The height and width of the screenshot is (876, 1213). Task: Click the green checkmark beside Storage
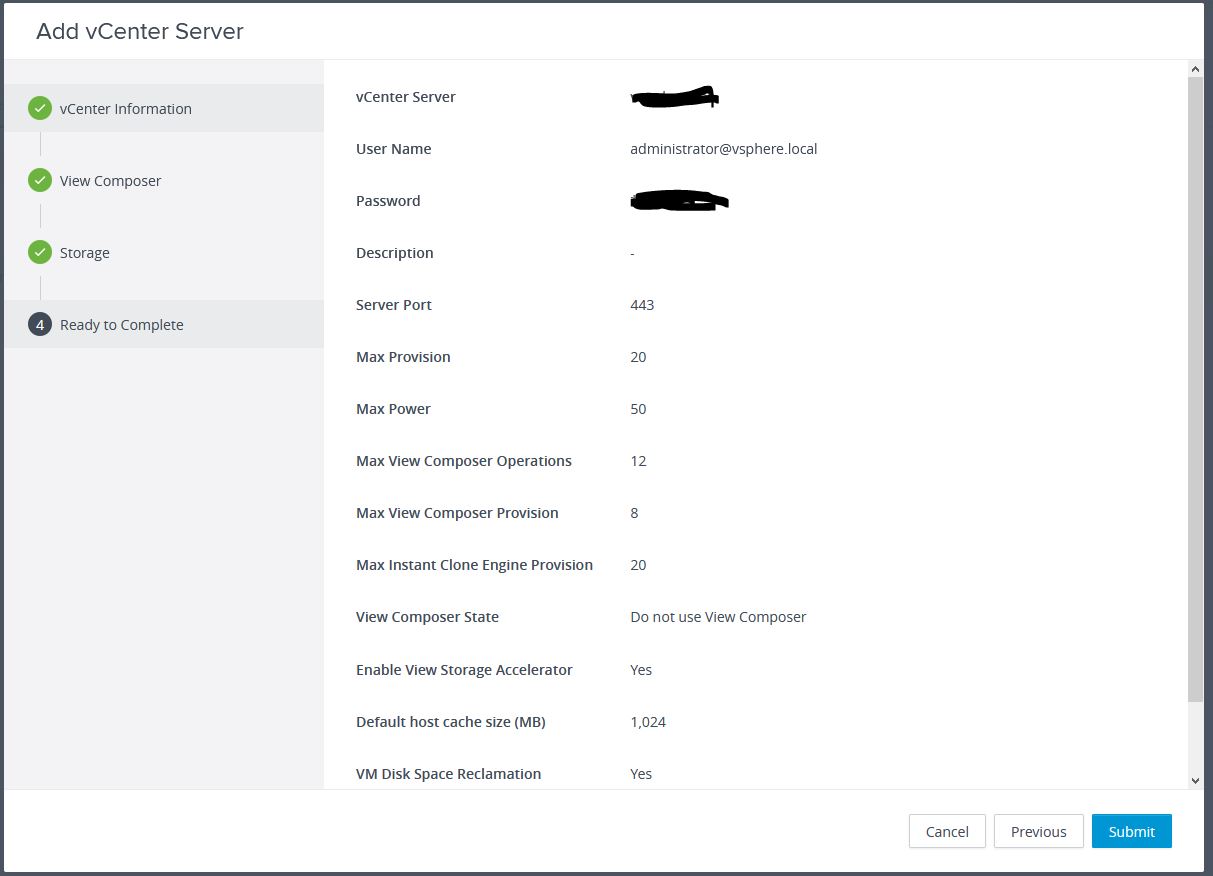click(40, 252)
